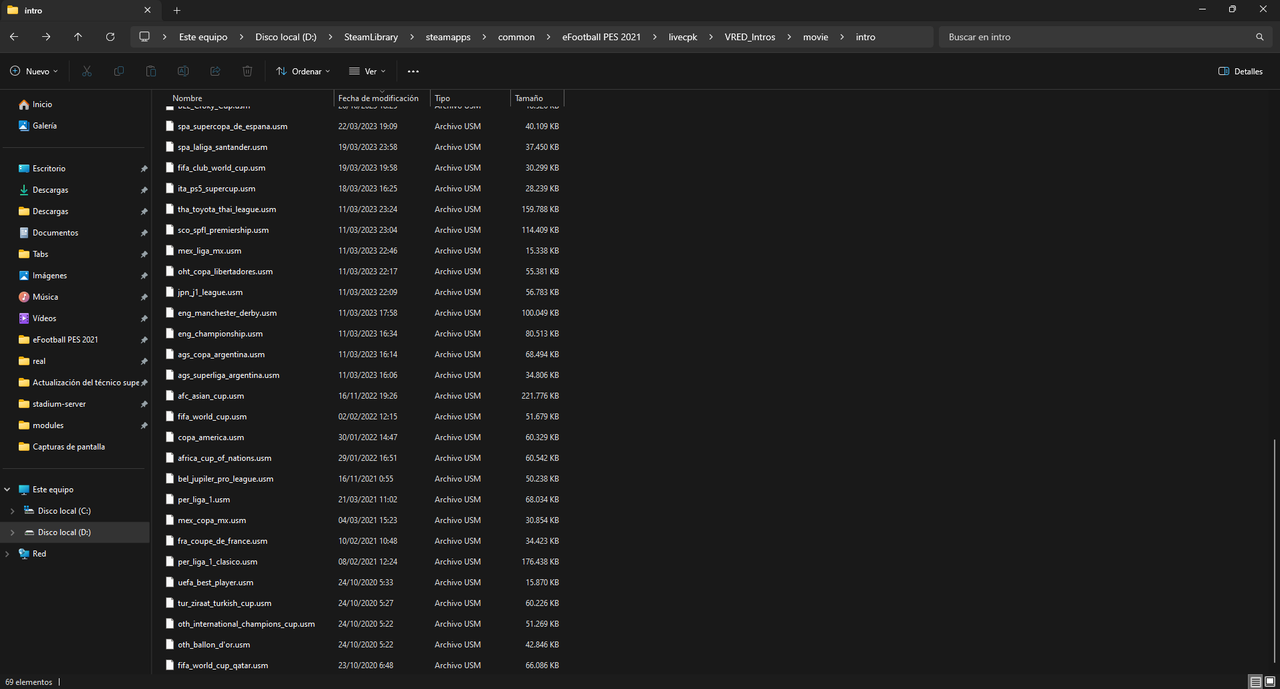Open the Ordenar sort dropdown
The width and height of the screenshot is (1280, 689).
[x=303, y=71]
